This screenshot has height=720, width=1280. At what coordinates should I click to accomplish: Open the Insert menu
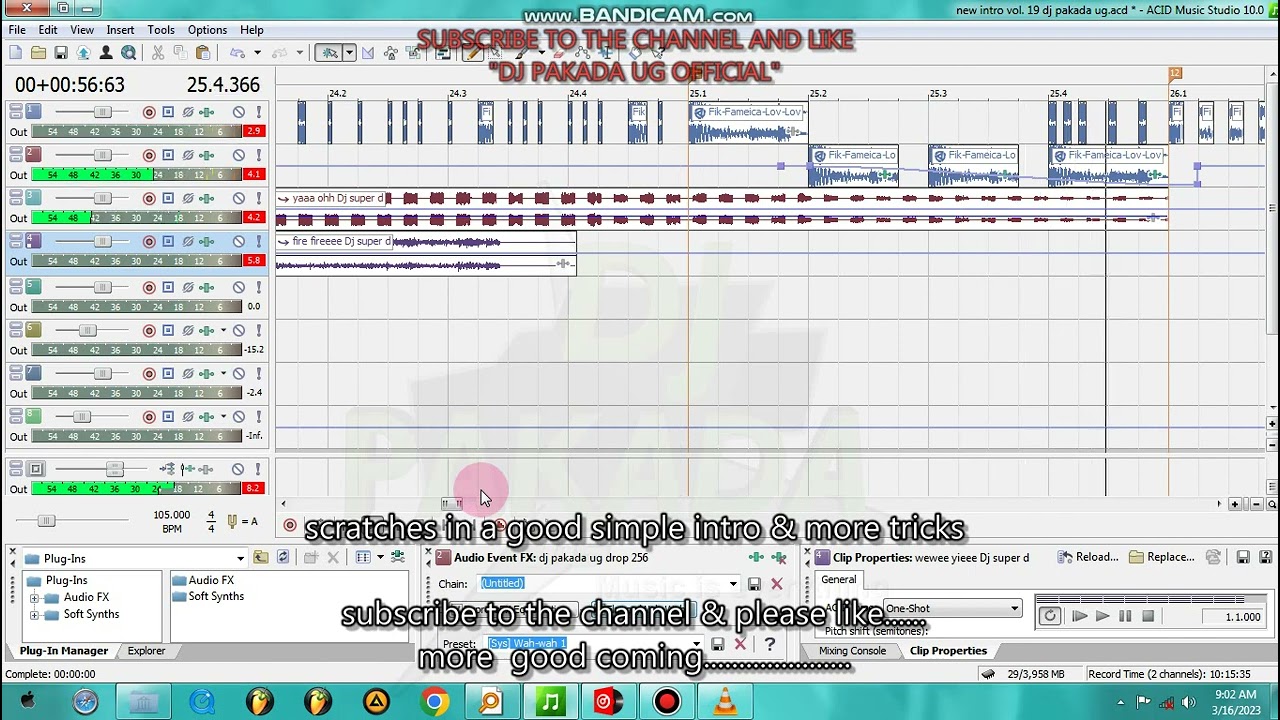pyautogui.click(x=120, y=30)
